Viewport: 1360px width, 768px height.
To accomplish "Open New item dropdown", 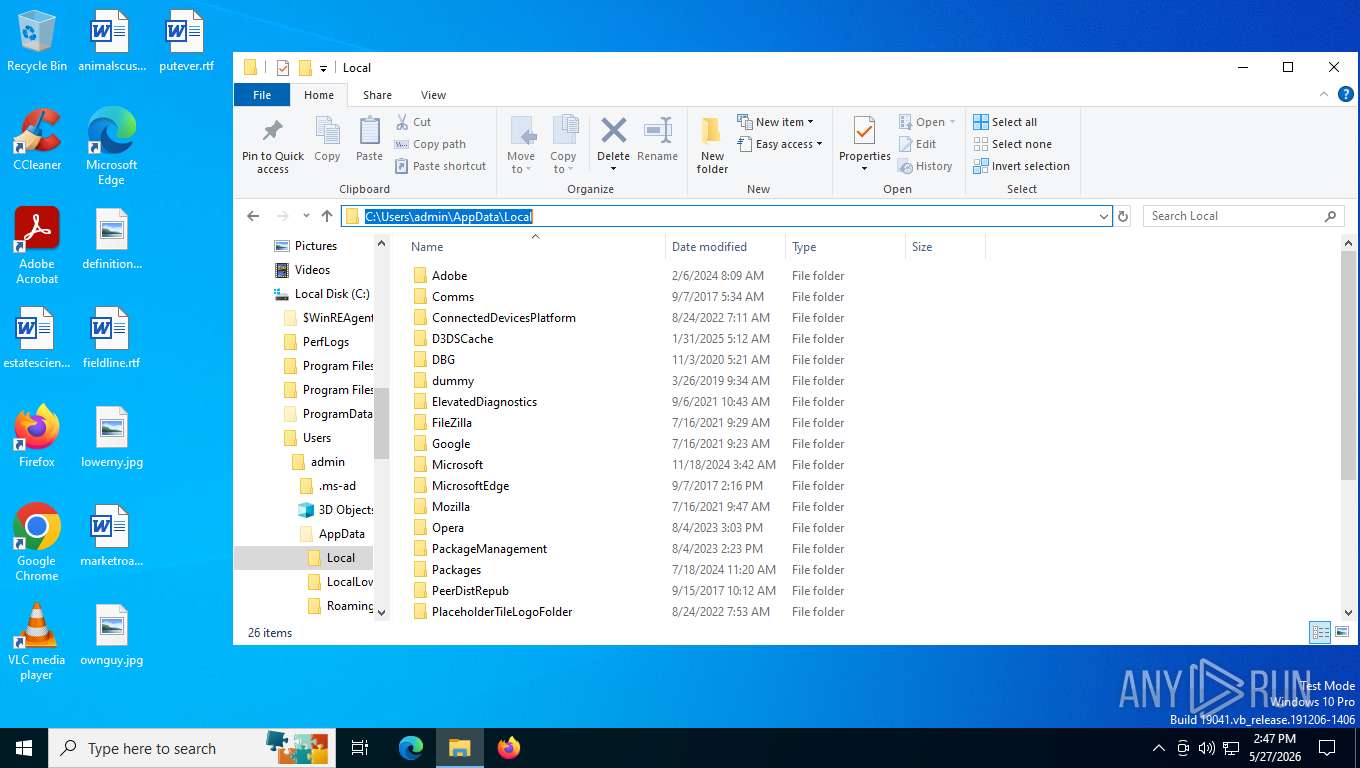I will point(776,122).
